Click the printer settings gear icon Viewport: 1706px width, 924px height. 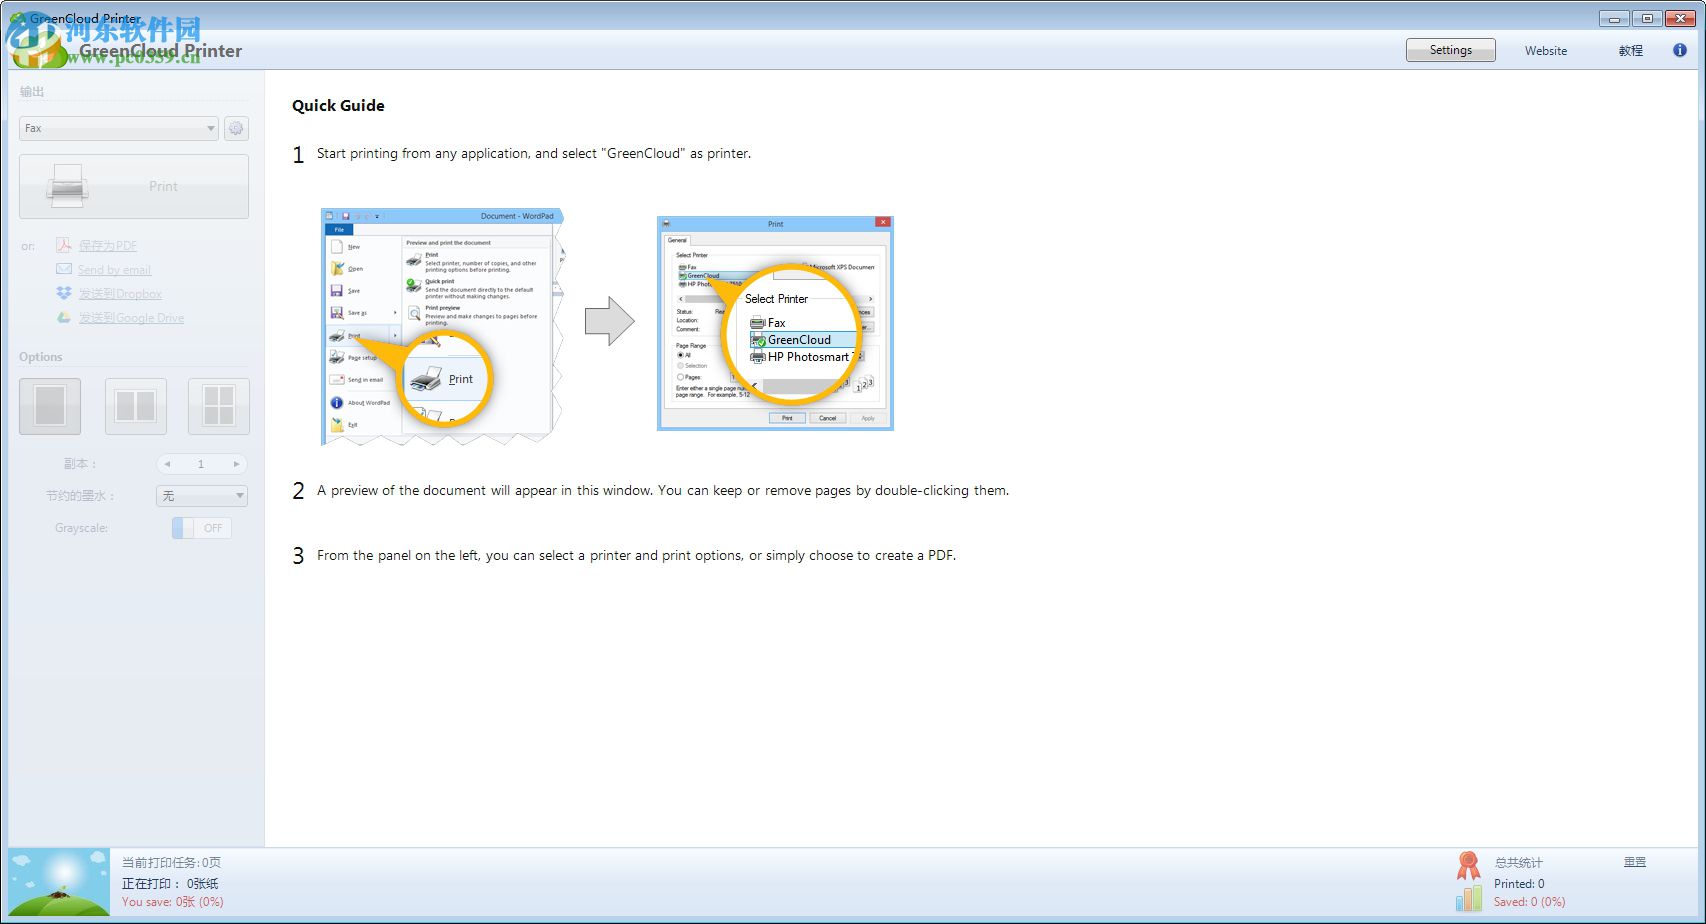pos(236,128)
